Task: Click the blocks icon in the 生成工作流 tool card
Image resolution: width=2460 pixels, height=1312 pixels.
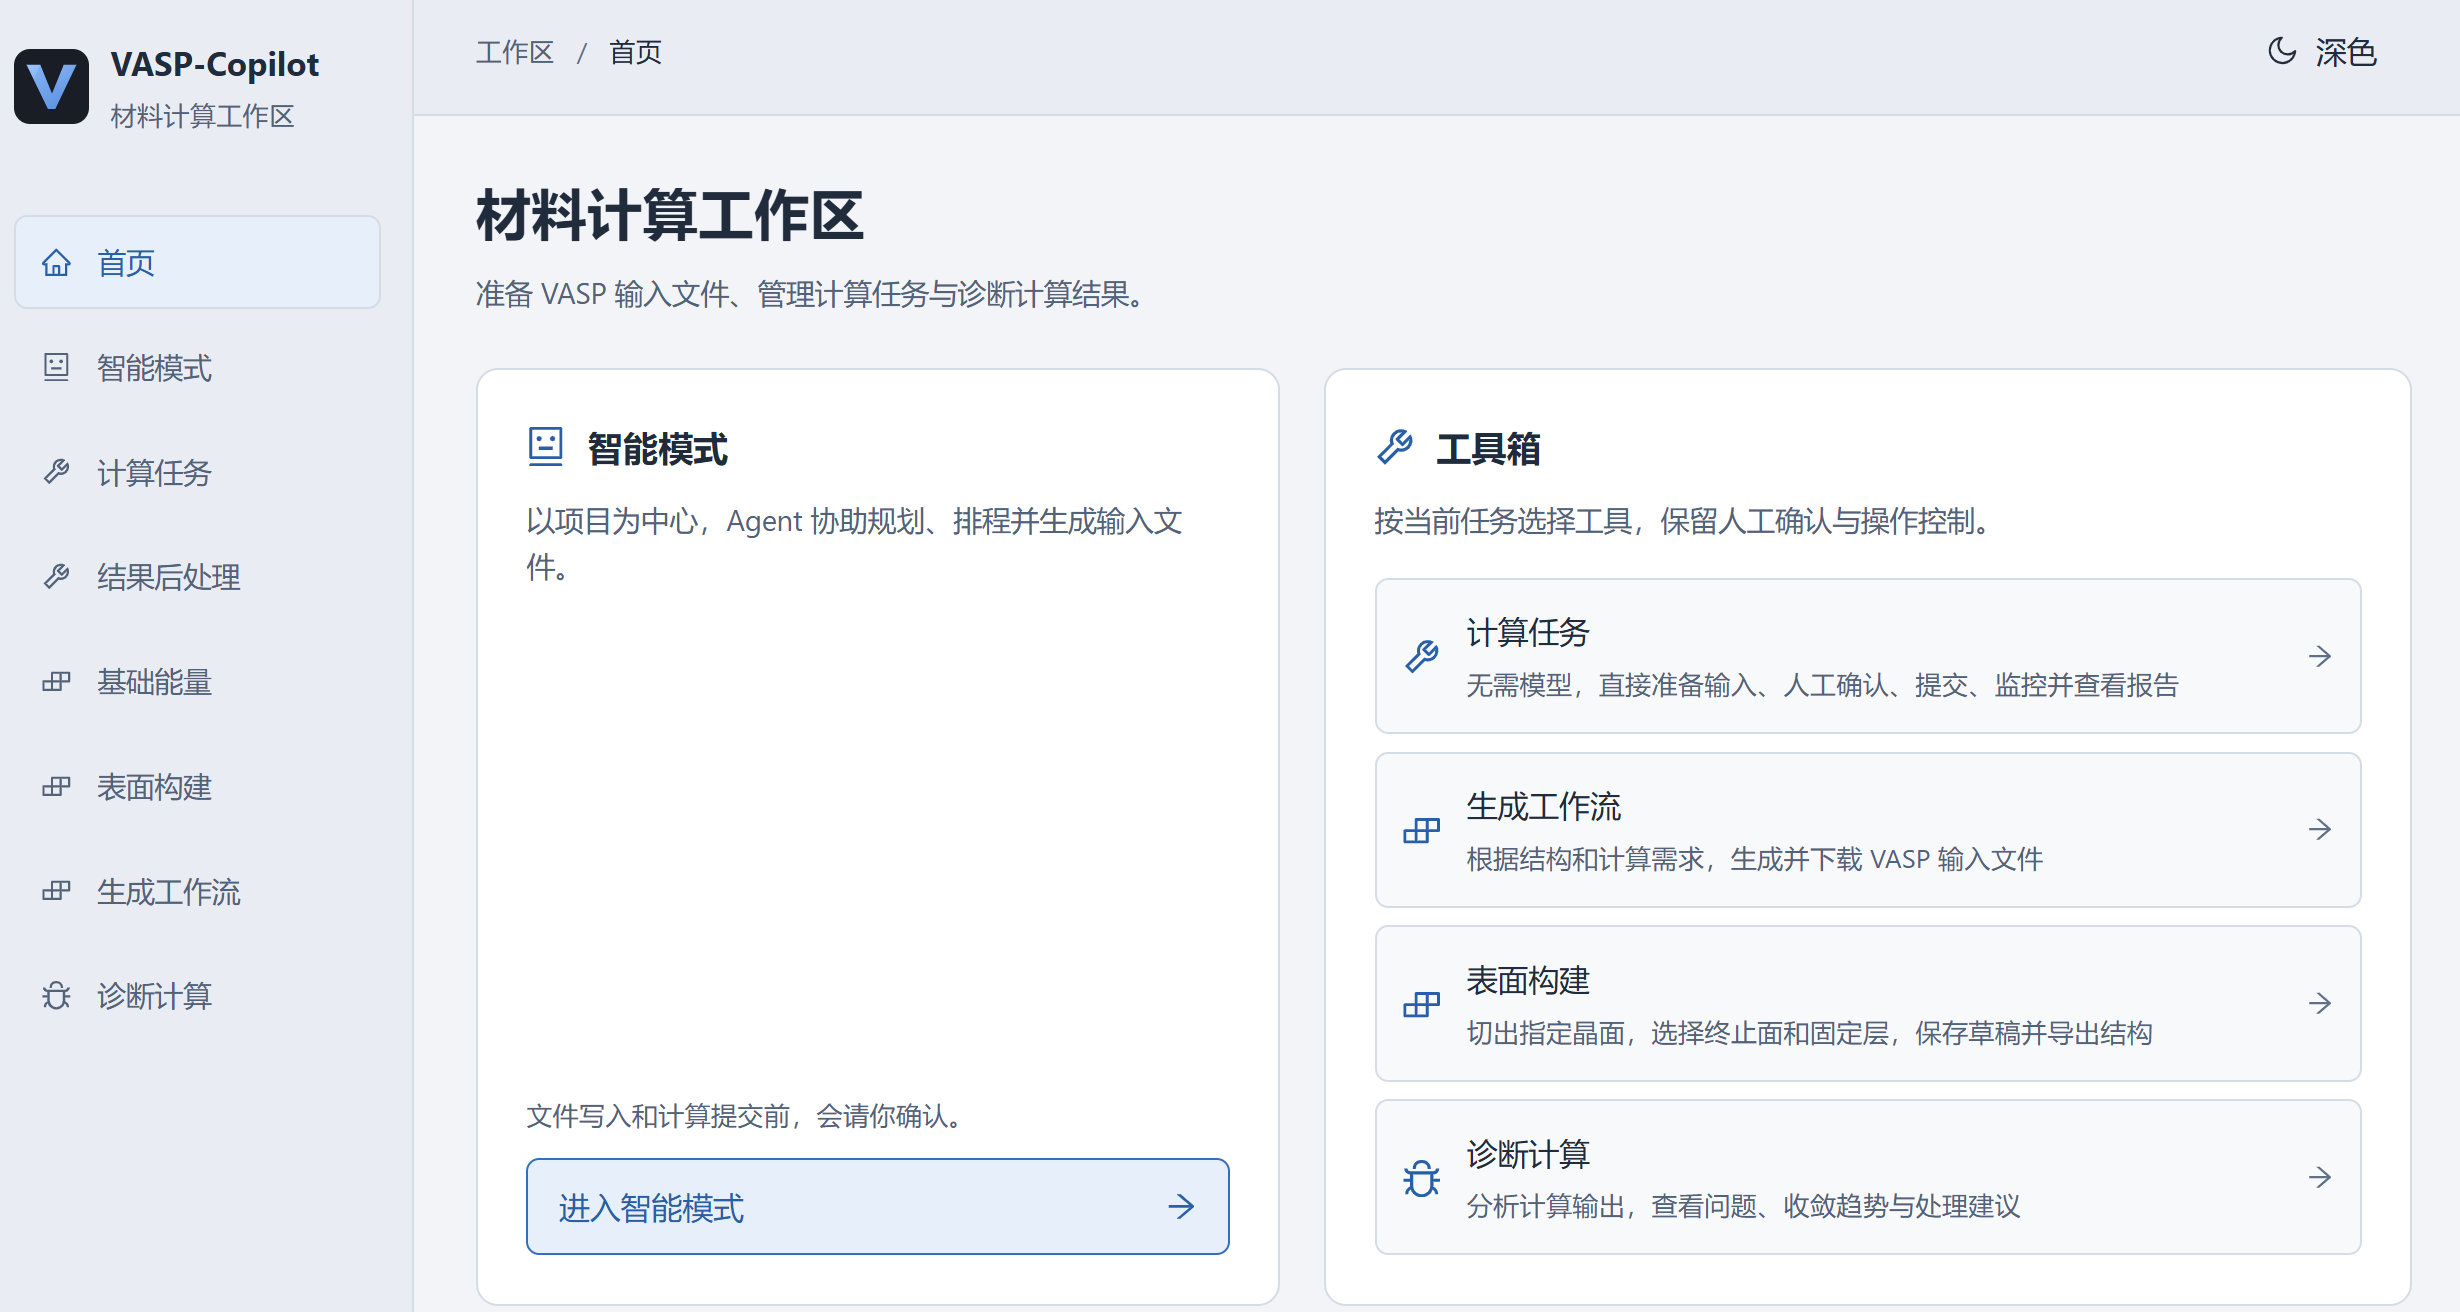Action: point(1421,830)
